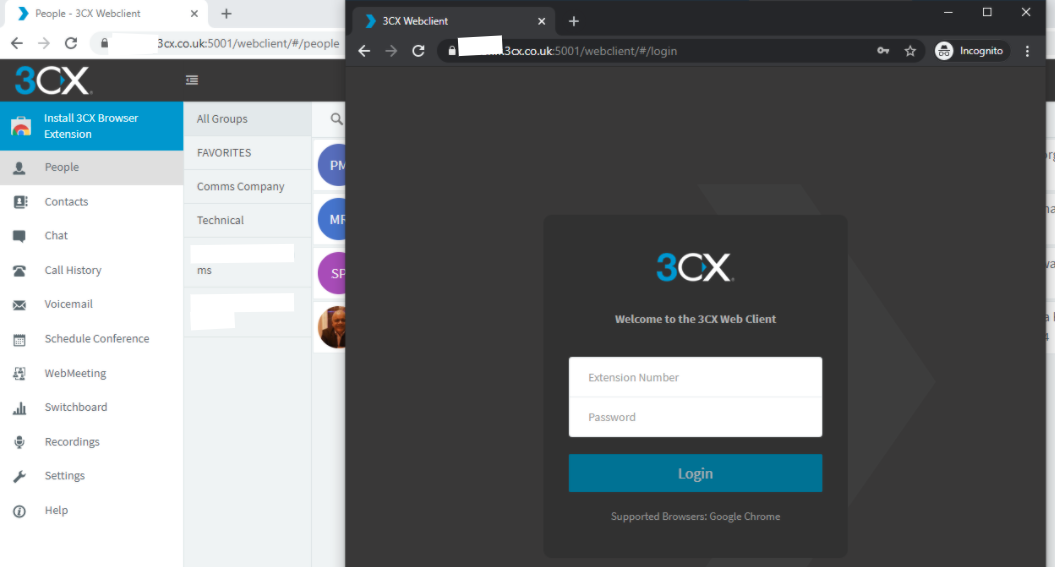The image size is (1055, 567).
Task: Open the SP contact avatar
Action: [x=332, y=273]
